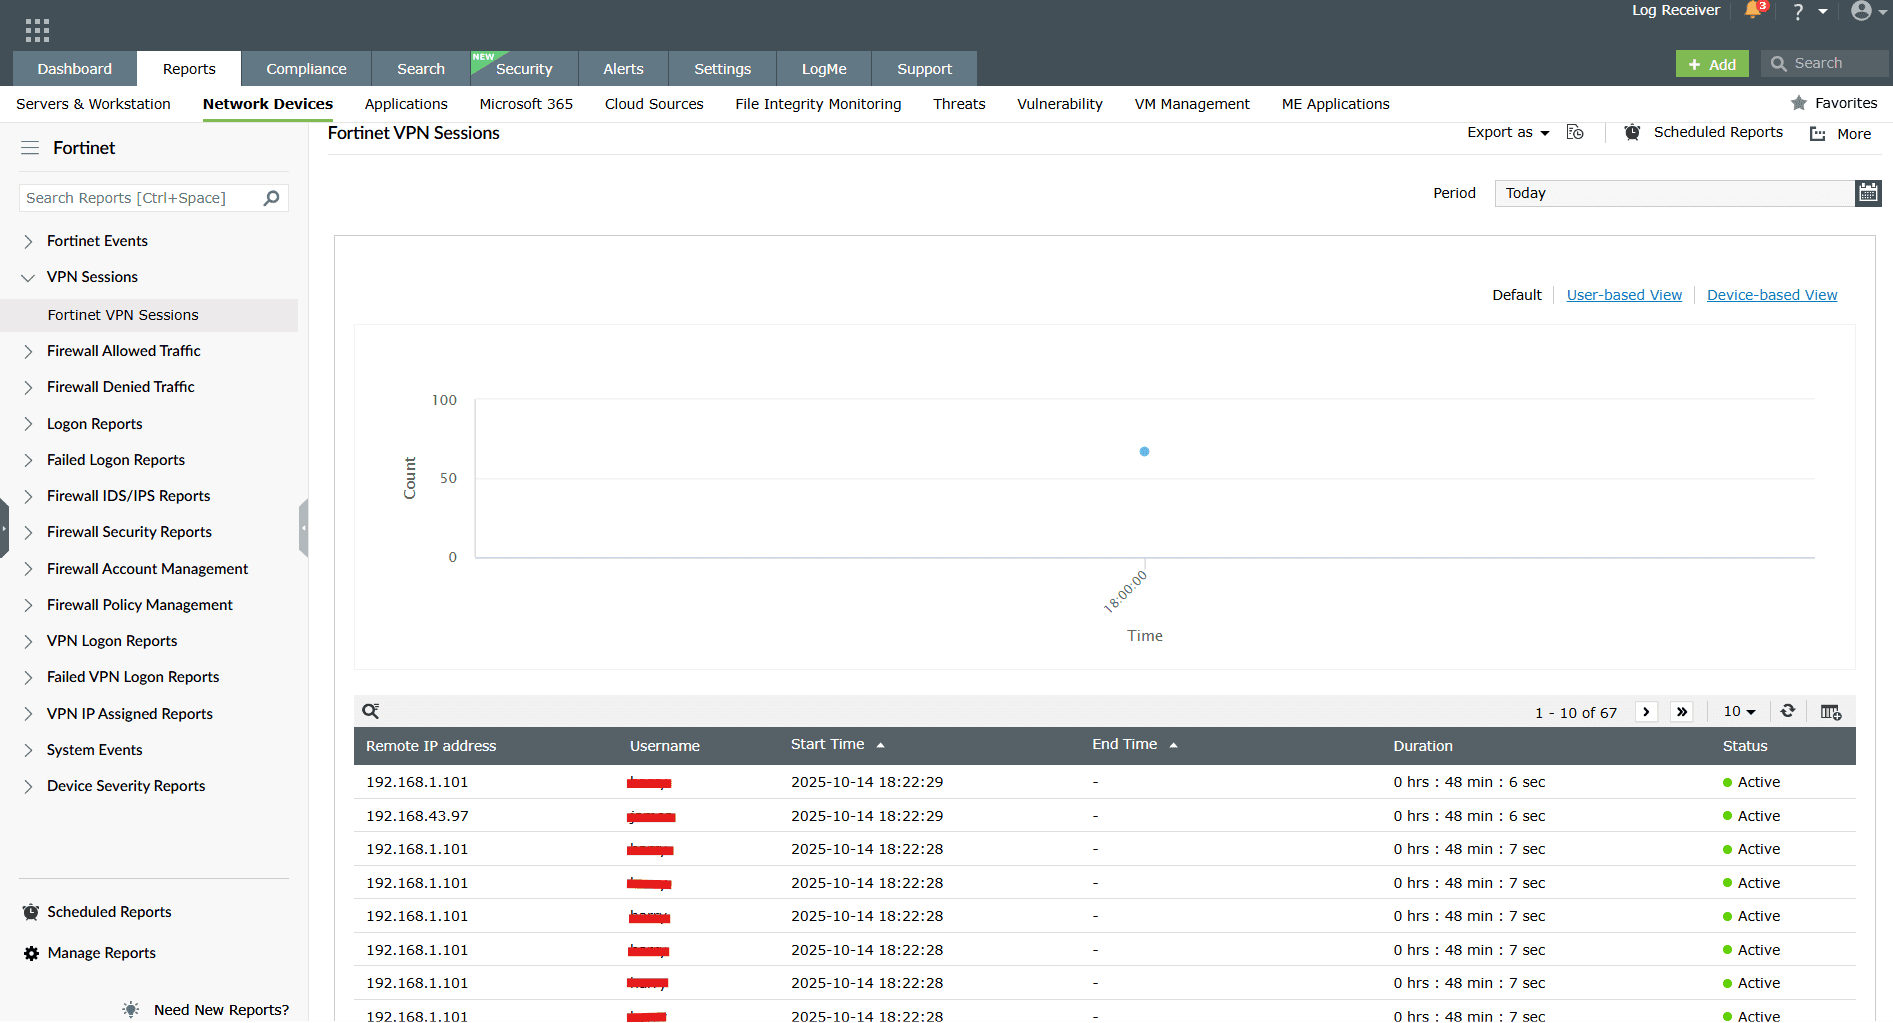Toggle the Fortinet hamburger menu icon

[30, 148]
